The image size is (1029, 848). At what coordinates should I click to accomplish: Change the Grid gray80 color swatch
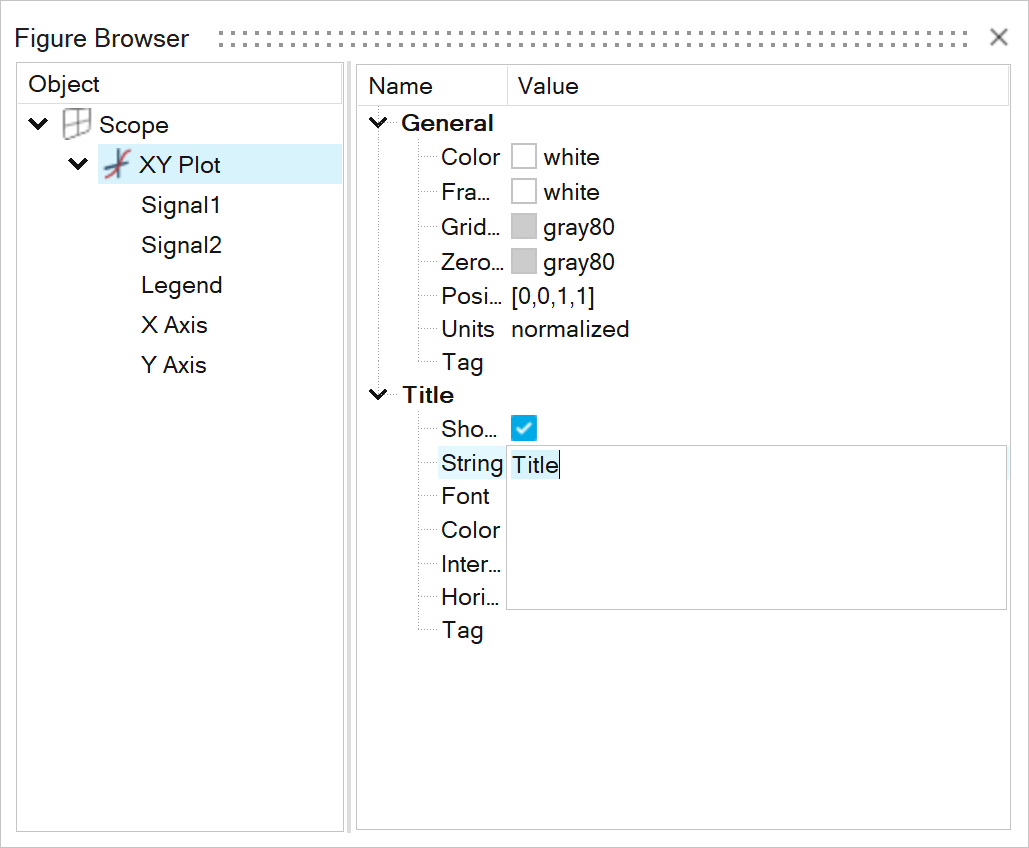(524, 227)
